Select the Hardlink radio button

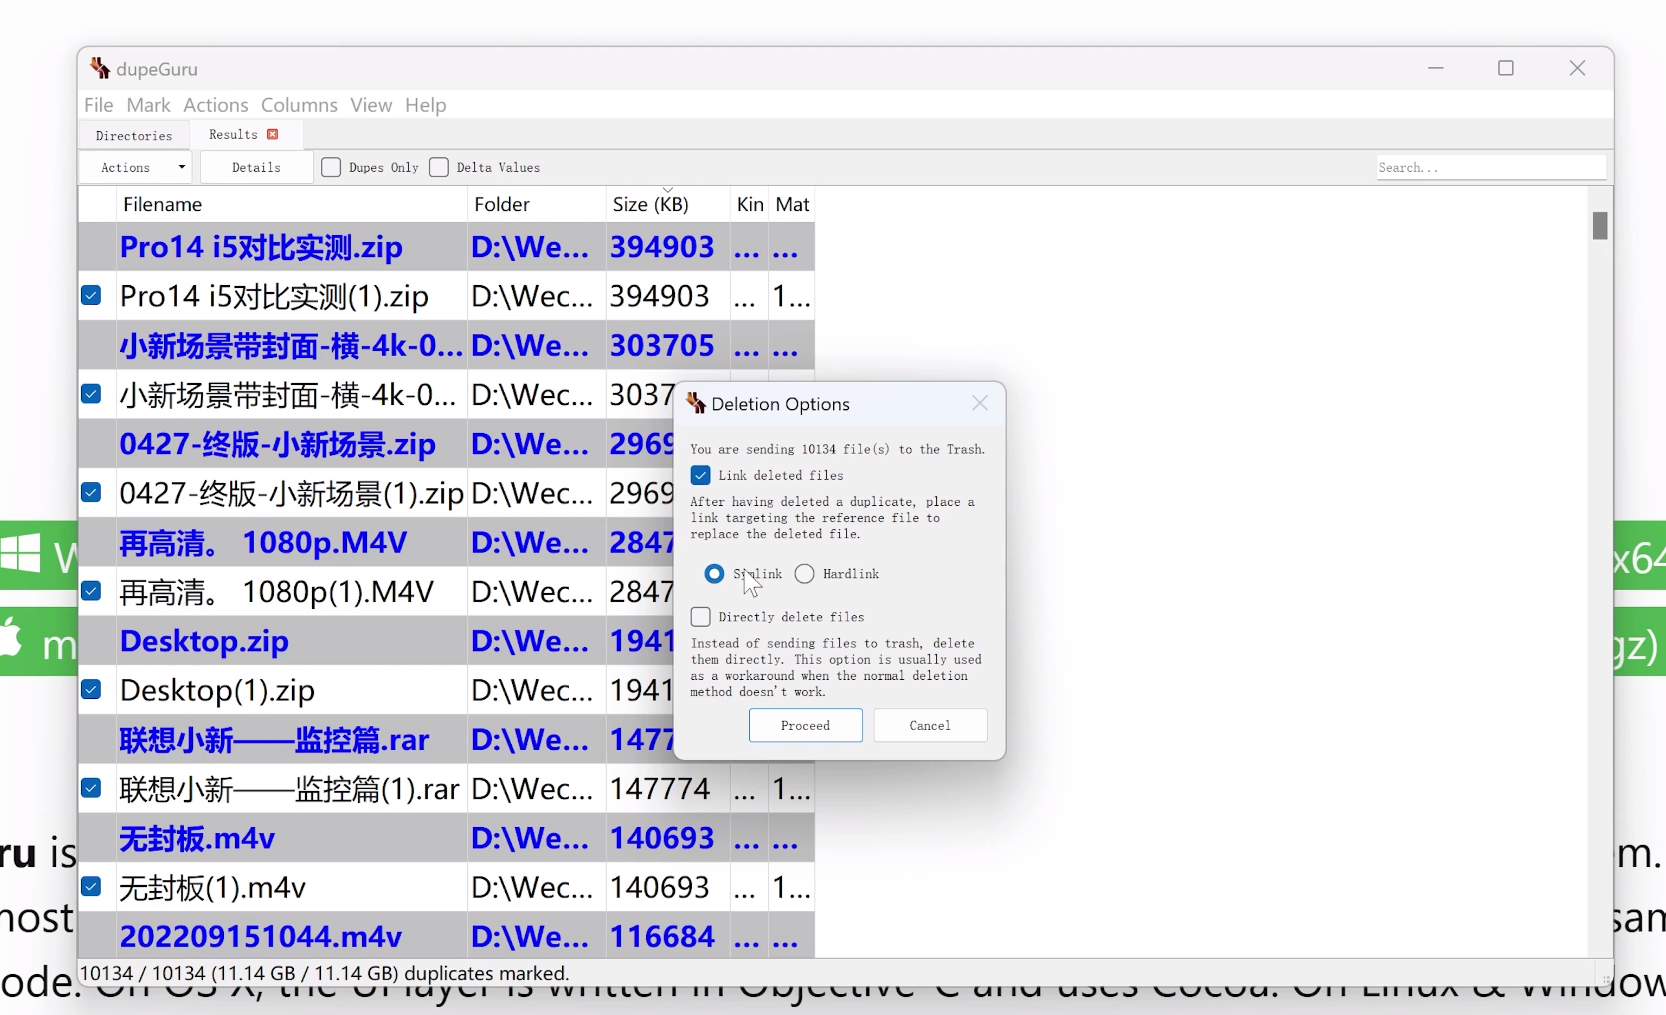pyautogui.click(x=805, y=574)
